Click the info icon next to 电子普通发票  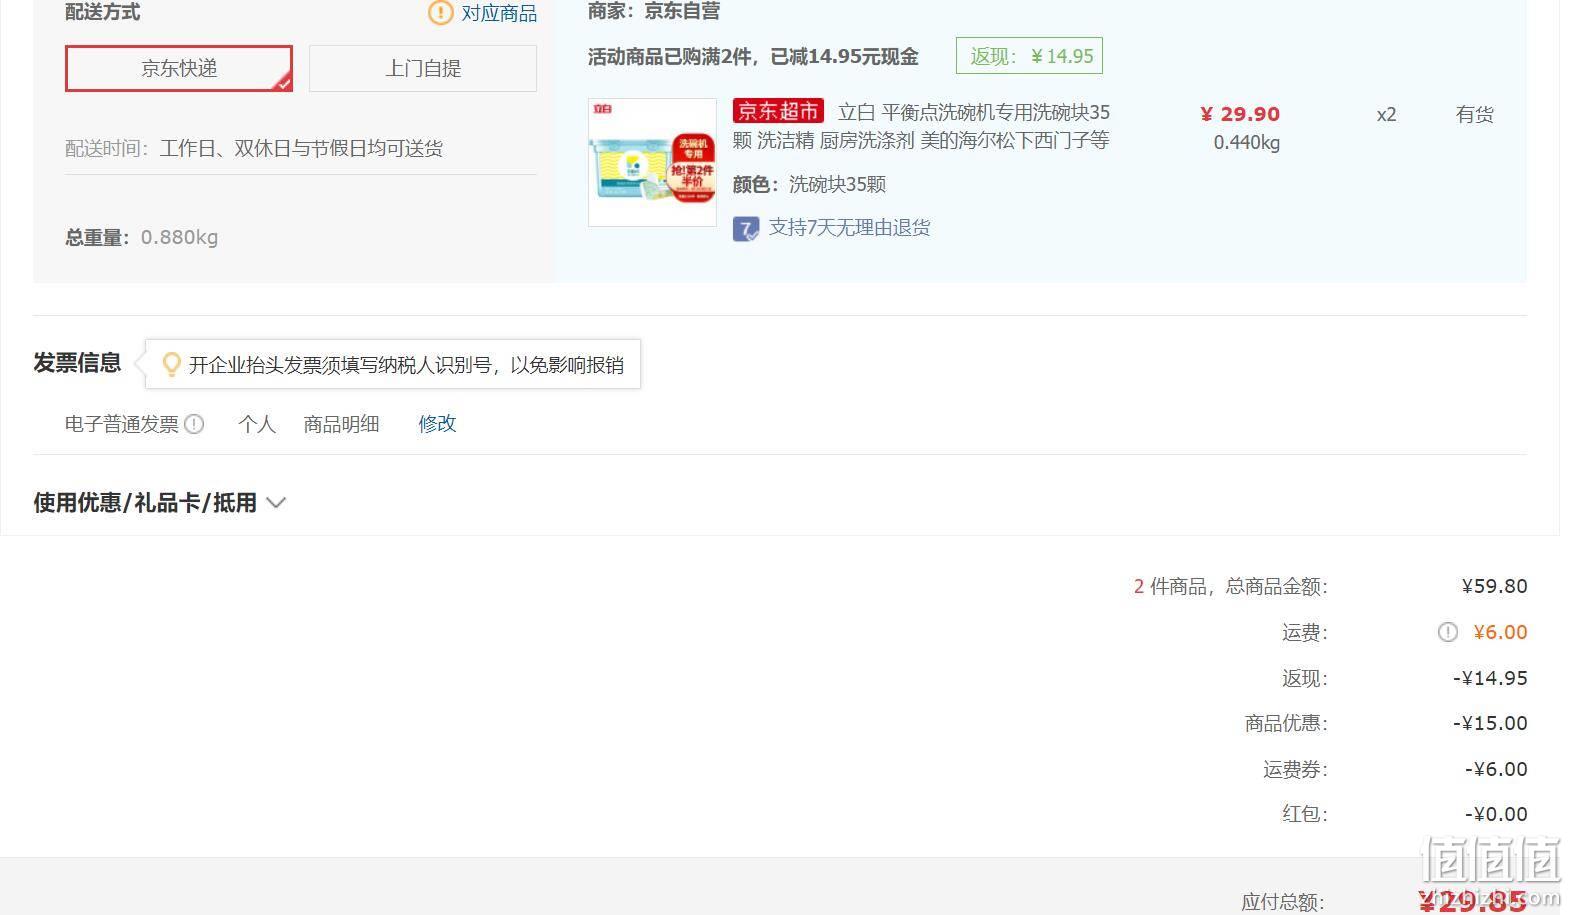coord(195,424)
